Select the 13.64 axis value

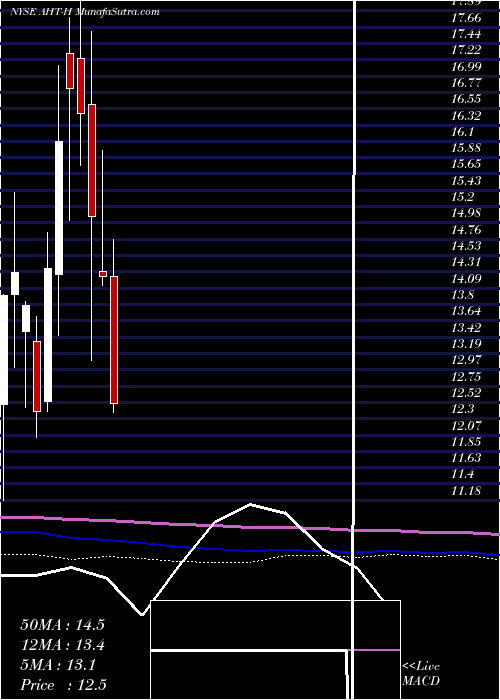point(467,311)
